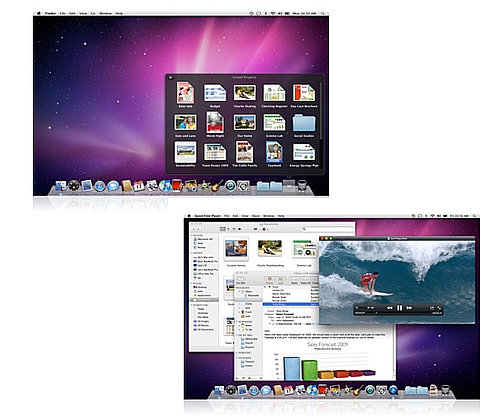
Task: Open the Apple menu on the Finder desktop
Action: tap(39, 13)
